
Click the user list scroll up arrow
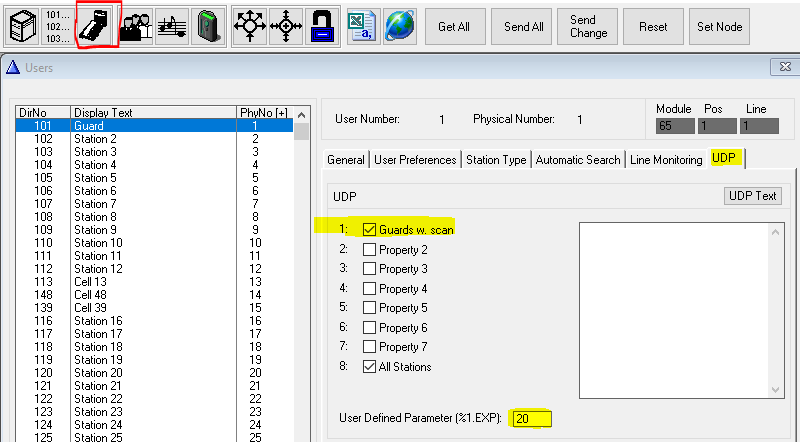tap(302, 115)
